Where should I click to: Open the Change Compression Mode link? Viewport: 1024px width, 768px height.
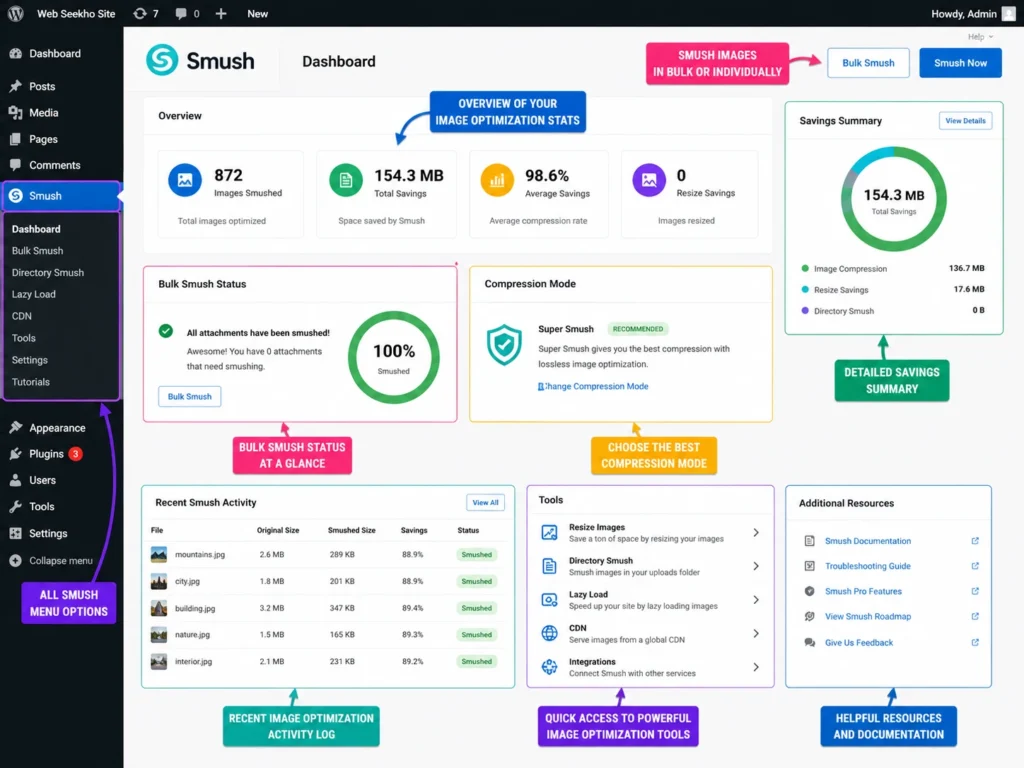593,387
